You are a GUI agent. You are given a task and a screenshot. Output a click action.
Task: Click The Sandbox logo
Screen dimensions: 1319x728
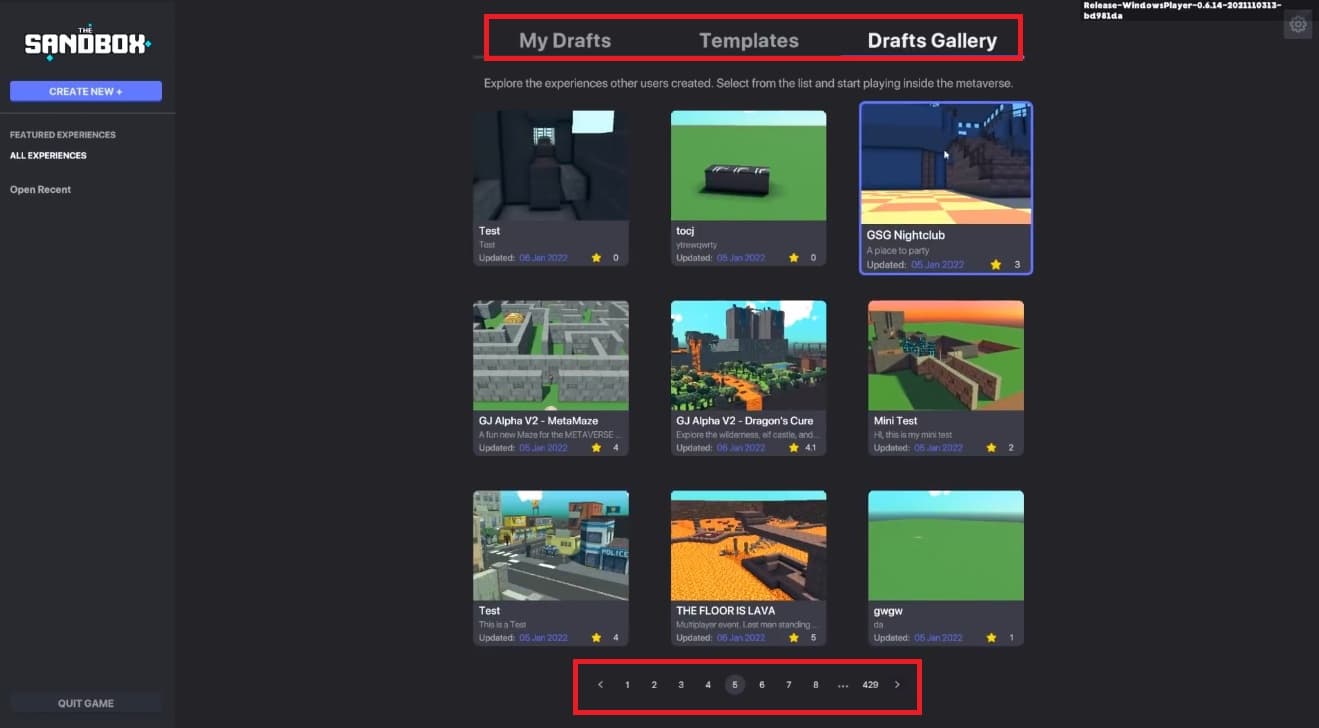point(88,43)
